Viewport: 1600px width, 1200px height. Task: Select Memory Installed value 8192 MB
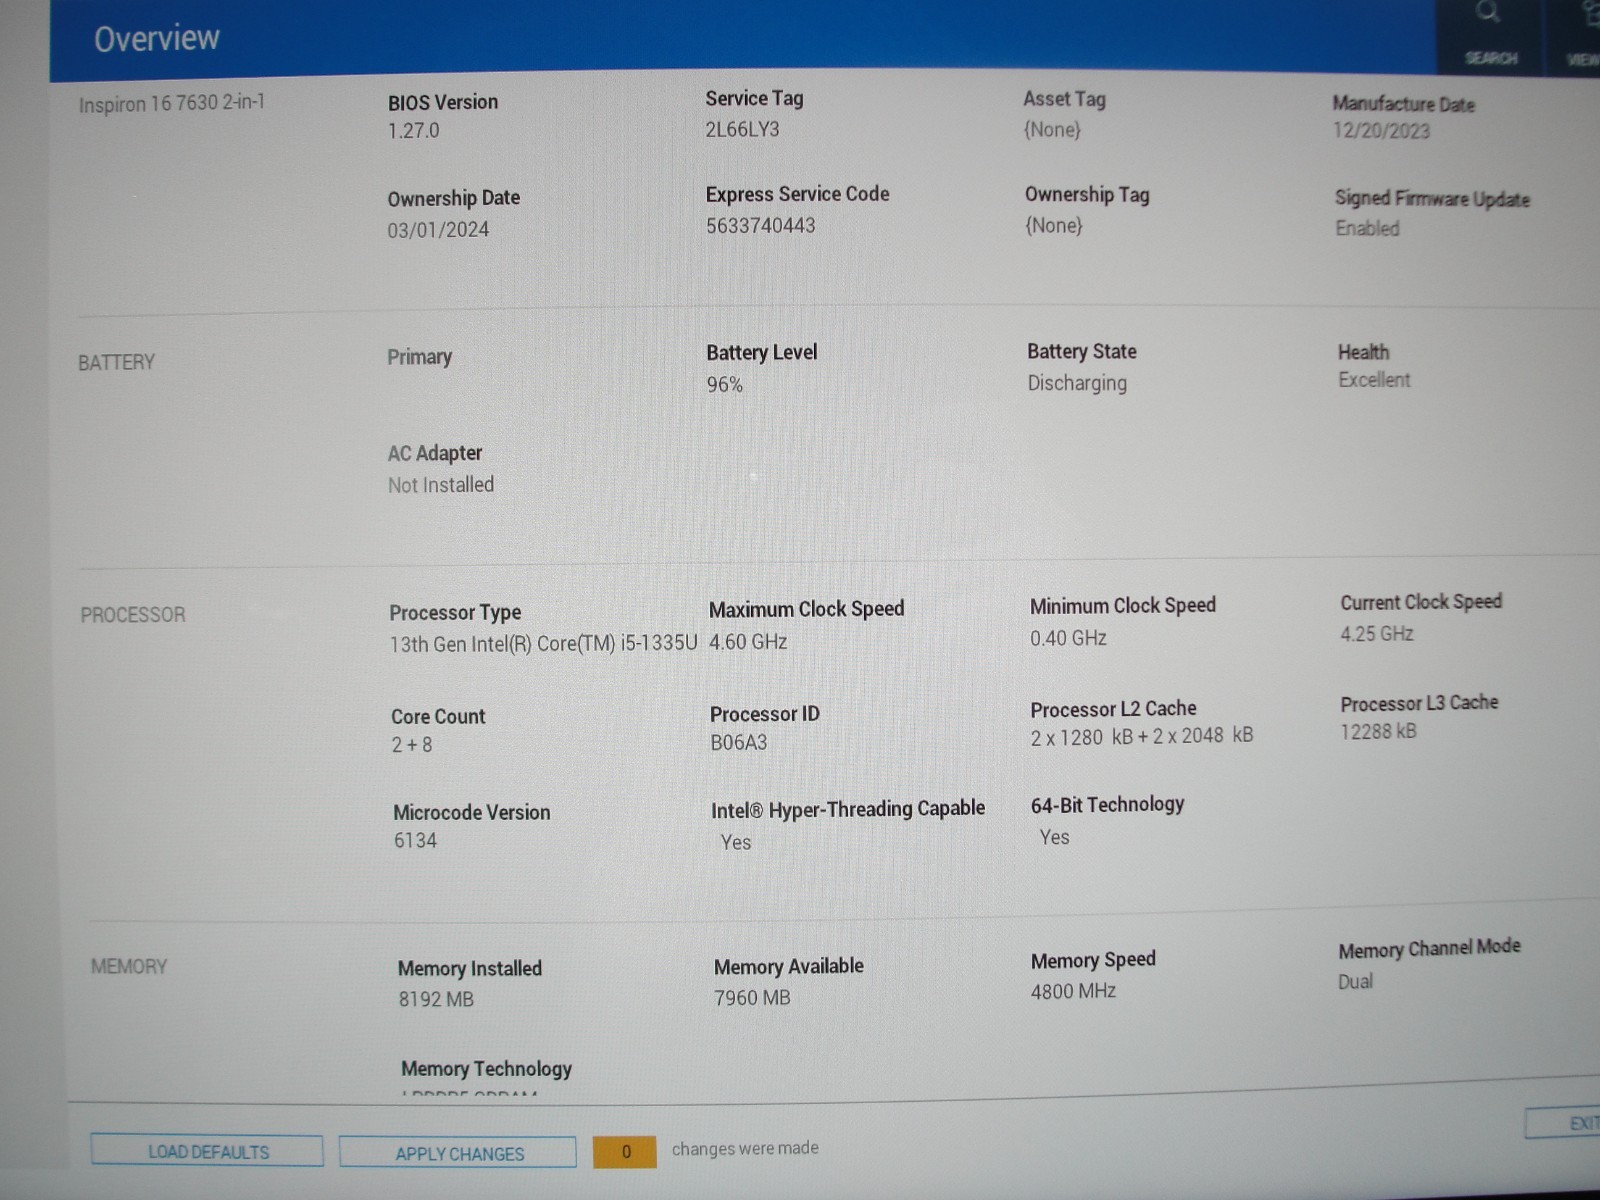pos(436,1000)
